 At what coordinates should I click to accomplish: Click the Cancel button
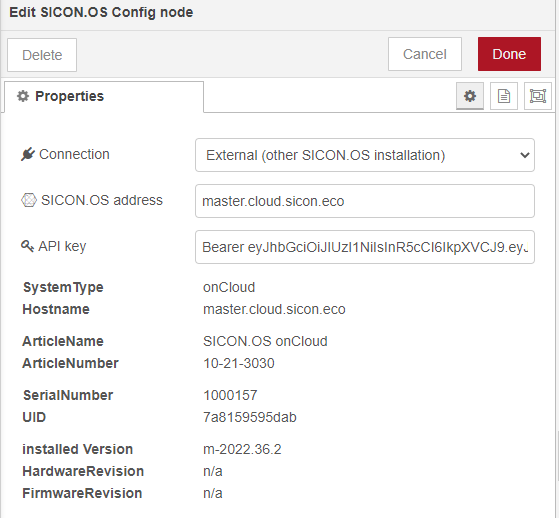[x=425, y=54]
